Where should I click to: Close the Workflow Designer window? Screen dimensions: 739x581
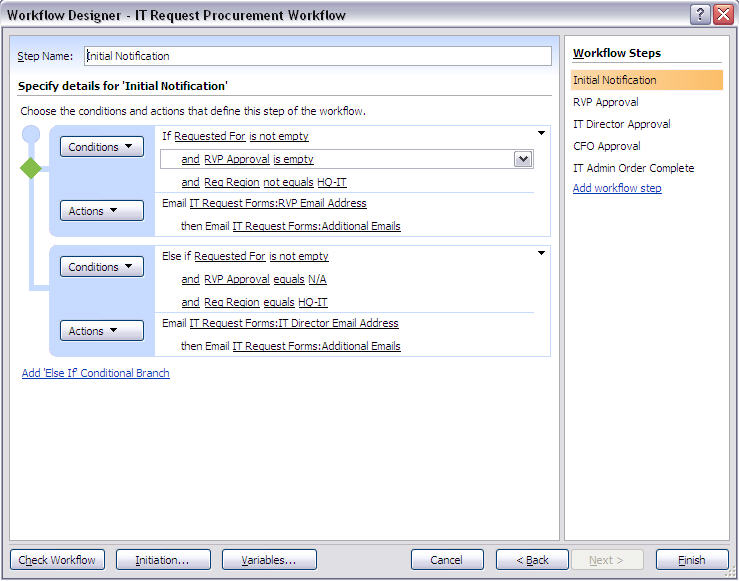[723, 15]
